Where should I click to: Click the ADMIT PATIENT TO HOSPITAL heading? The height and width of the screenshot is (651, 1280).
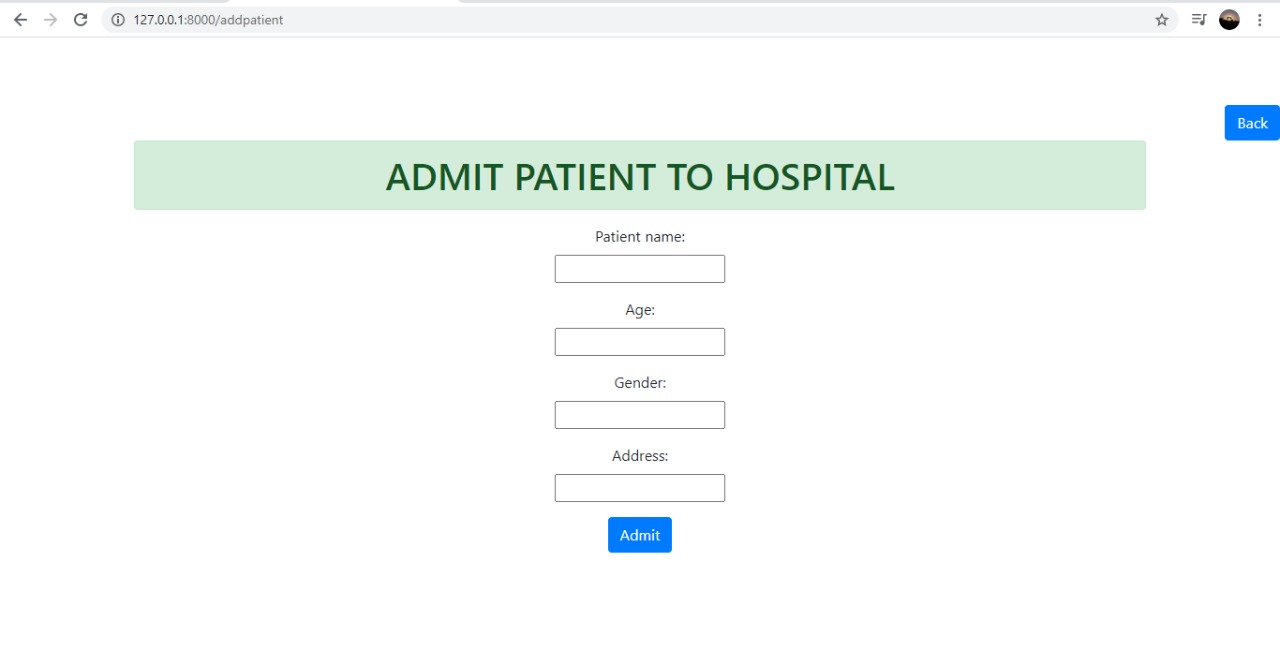pyautogui.click(x=639, y=177)
